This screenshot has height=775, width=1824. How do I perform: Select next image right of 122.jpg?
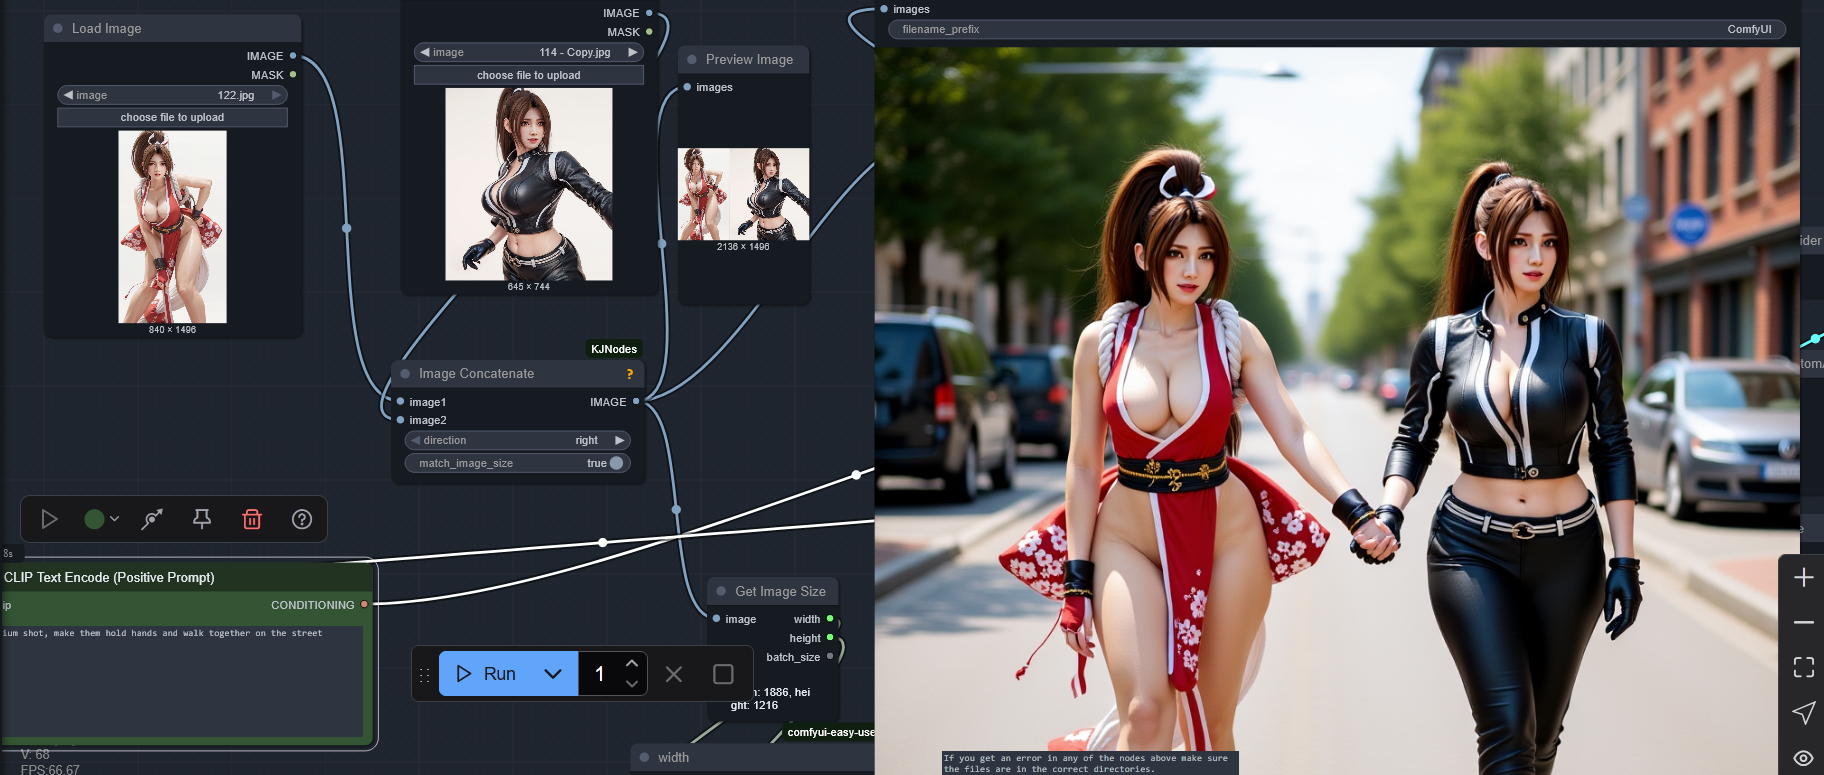tap(277, 95)
